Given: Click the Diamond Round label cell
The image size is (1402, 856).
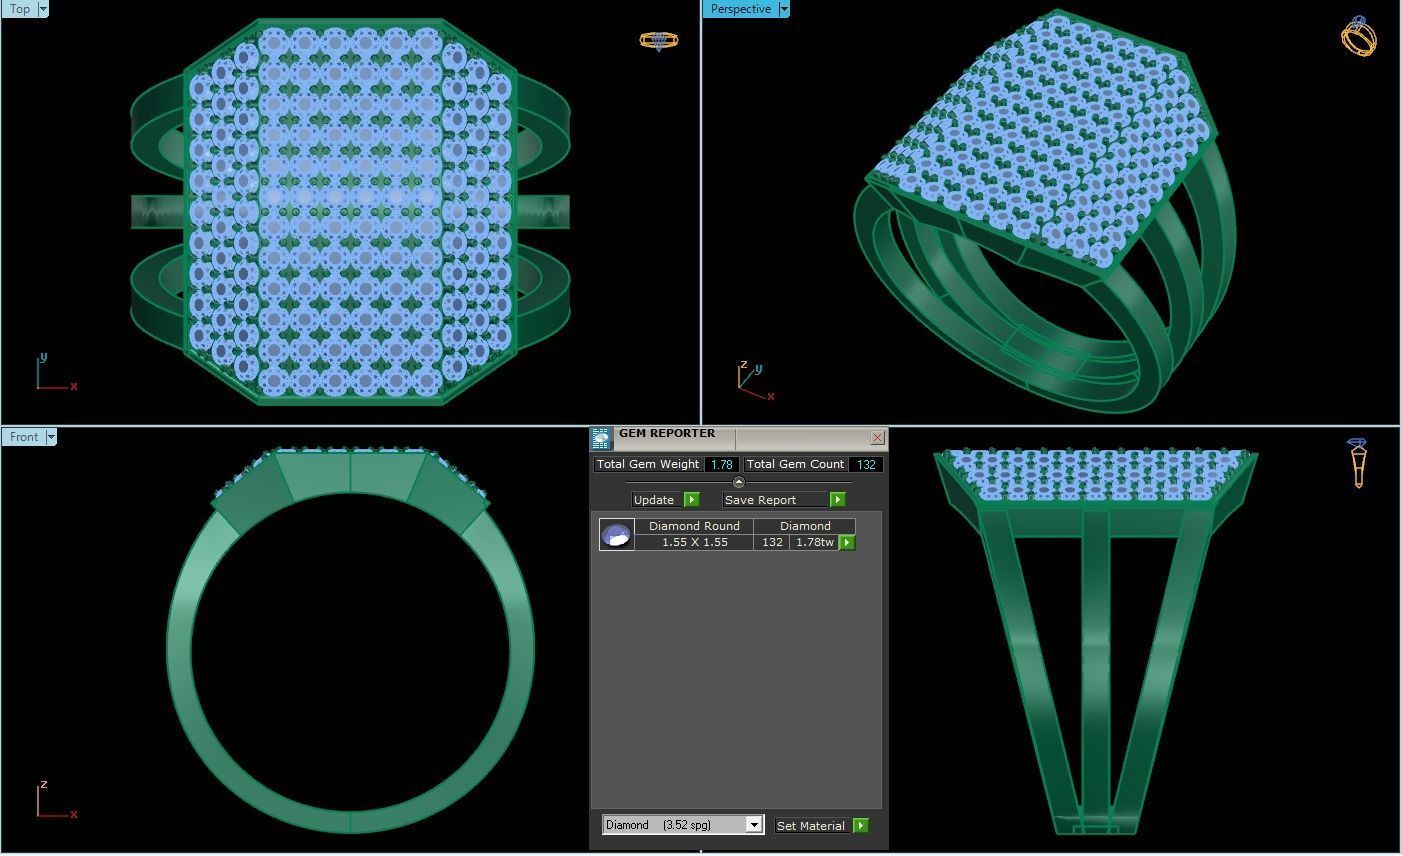Looking at the screenshot, I should (x=694, y=526).
